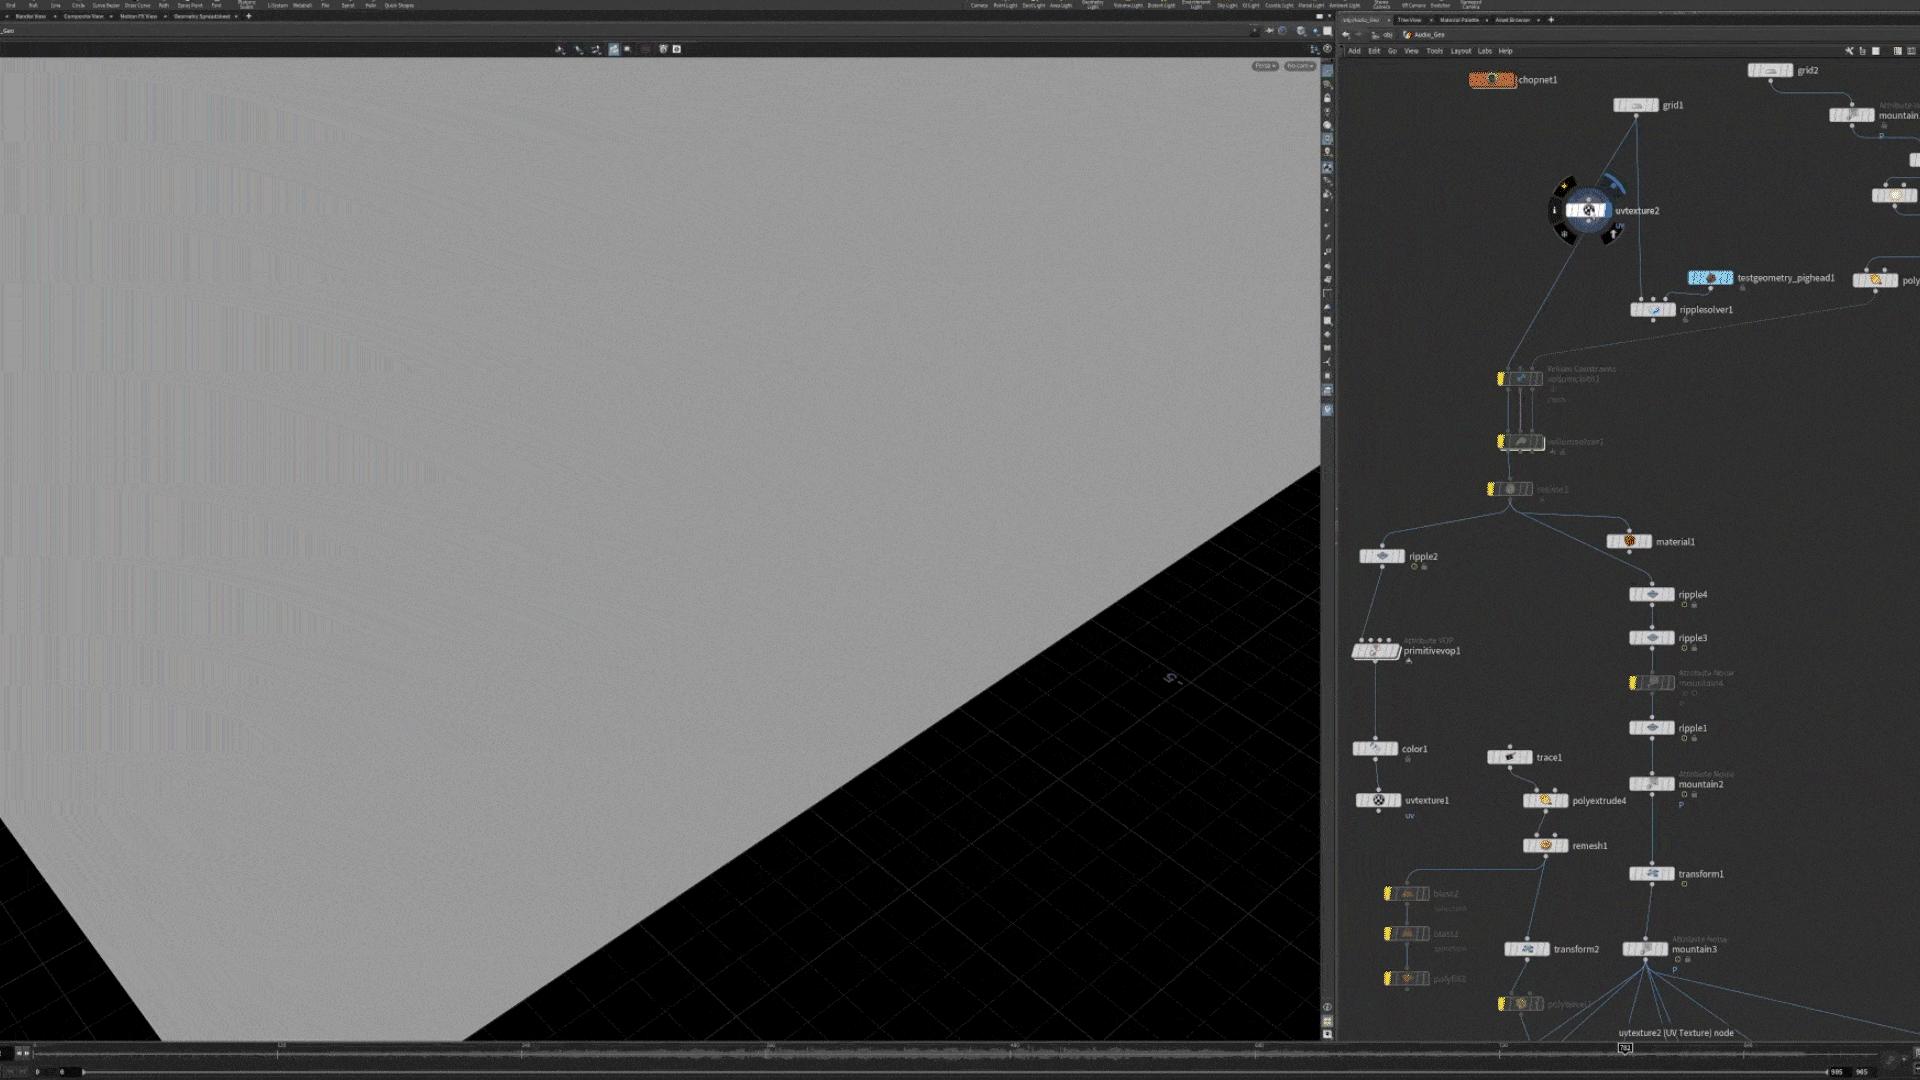Select the ripple2 node
1920x1080 pixels.
1382,556
